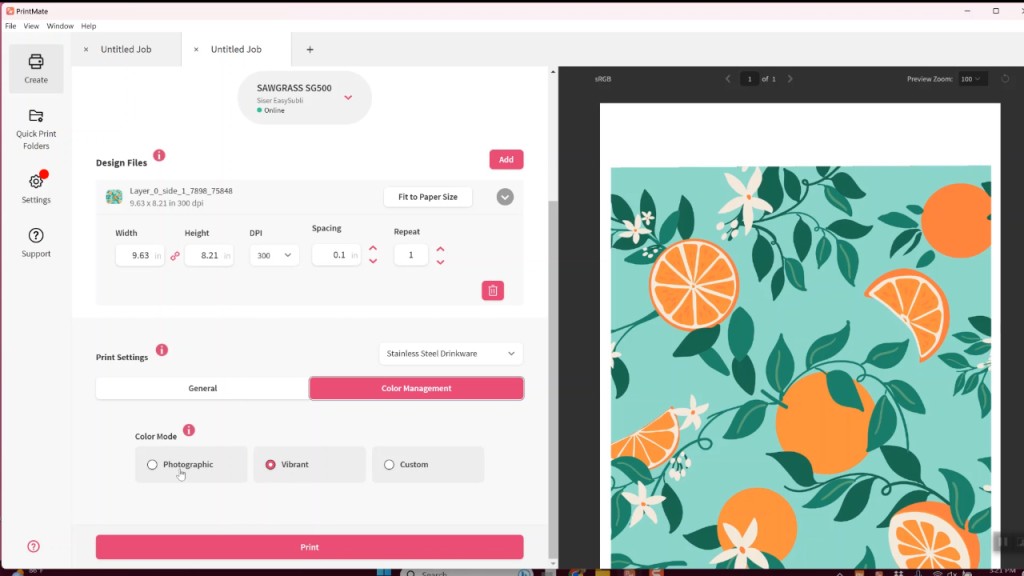Expand the SAWGRASS SG500 printer dropdown

pyautogui.click(x=347, y=97)
